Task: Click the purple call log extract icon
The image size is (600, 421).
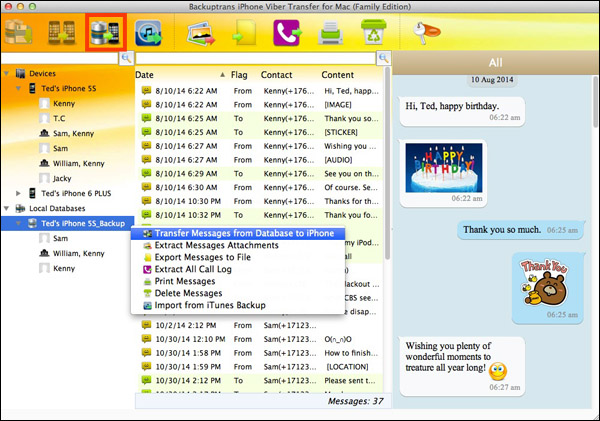Action: click(x=287, y=33)
